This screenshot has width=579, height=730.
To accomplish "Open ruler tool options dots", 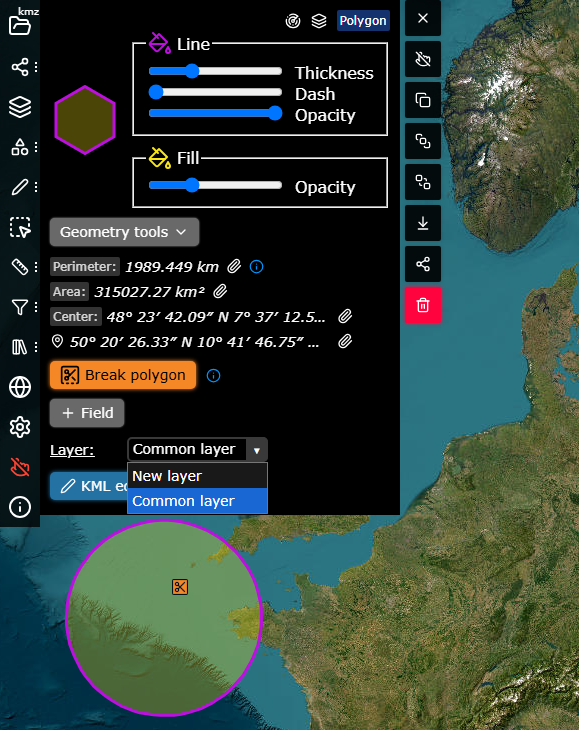I will click(36, 267).
